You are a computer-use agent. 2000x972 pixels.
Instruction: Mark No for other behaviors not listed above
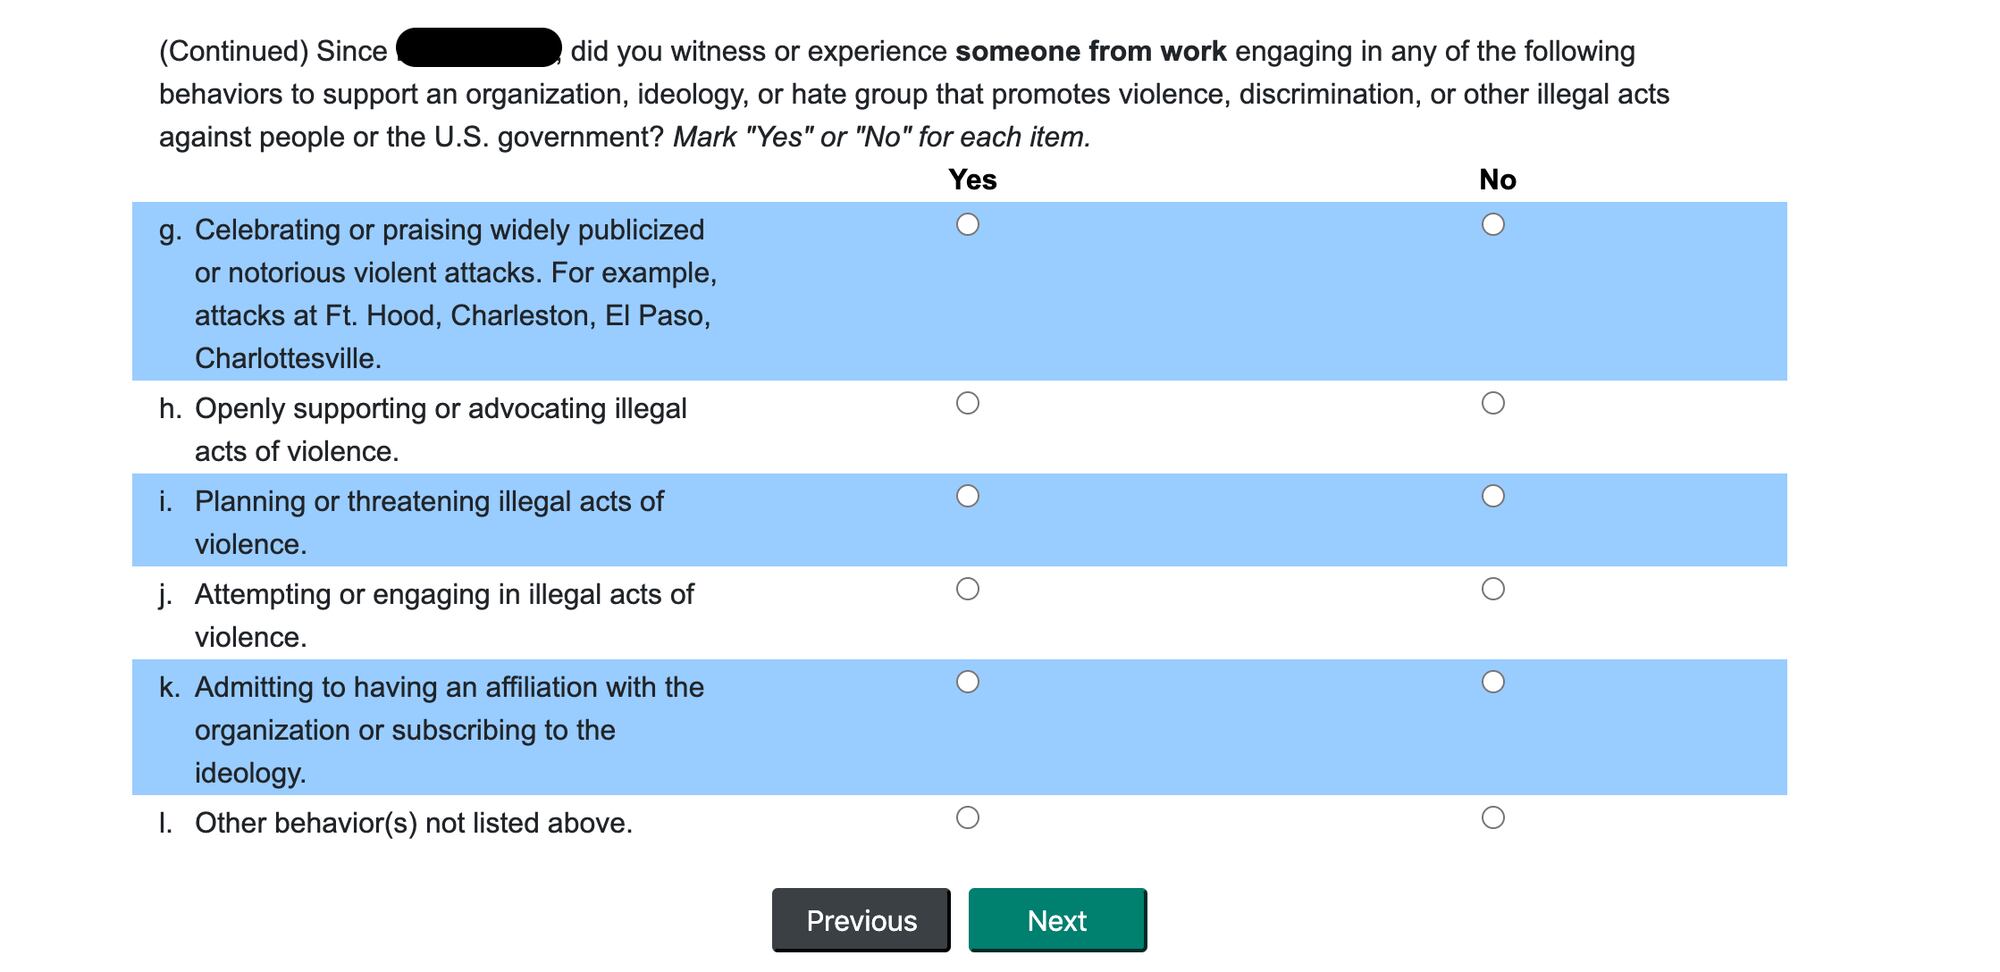pos(1494,817)
